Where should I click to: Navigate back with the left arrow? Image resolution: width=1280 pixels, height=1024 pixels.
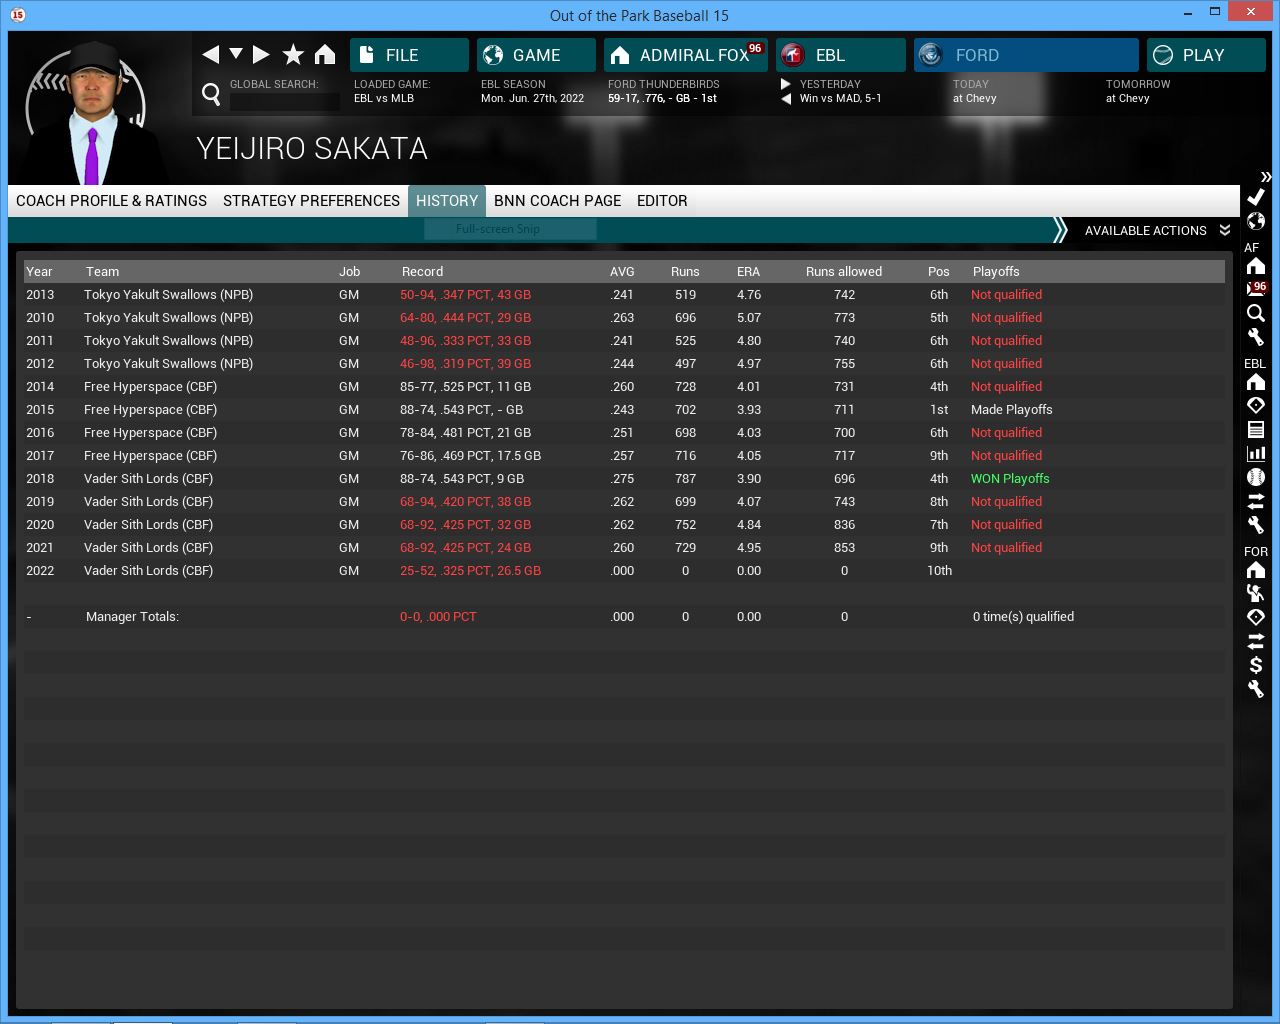(210, 55)
